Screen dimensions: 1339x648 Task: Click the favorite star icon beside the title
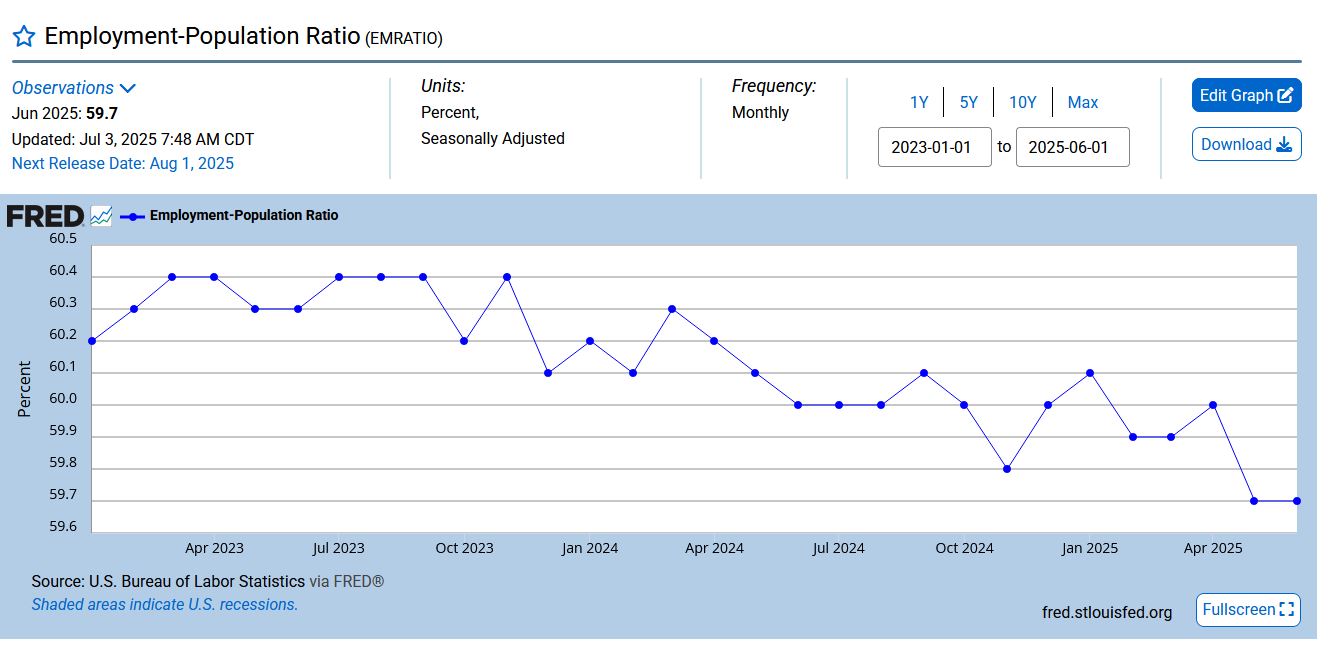tap(24, 37)
